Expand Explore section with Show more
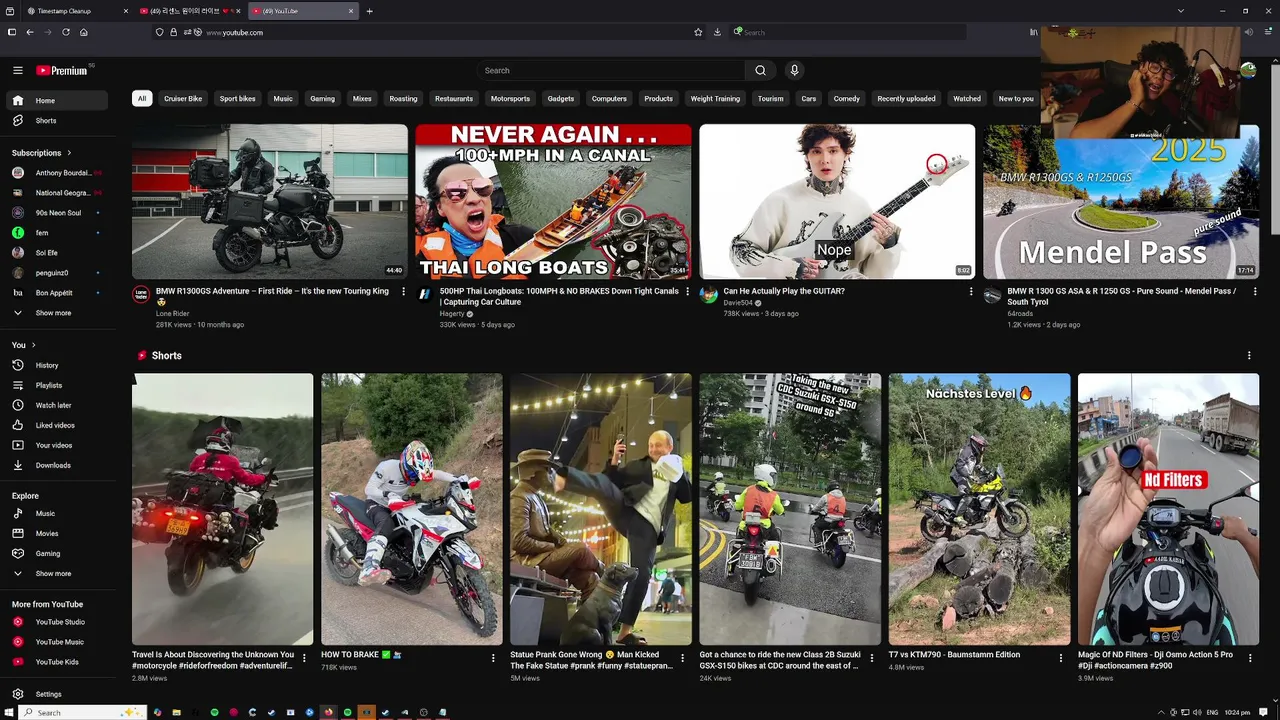The width and height of the screenshot is (1280, 720). tap(56, 574)
